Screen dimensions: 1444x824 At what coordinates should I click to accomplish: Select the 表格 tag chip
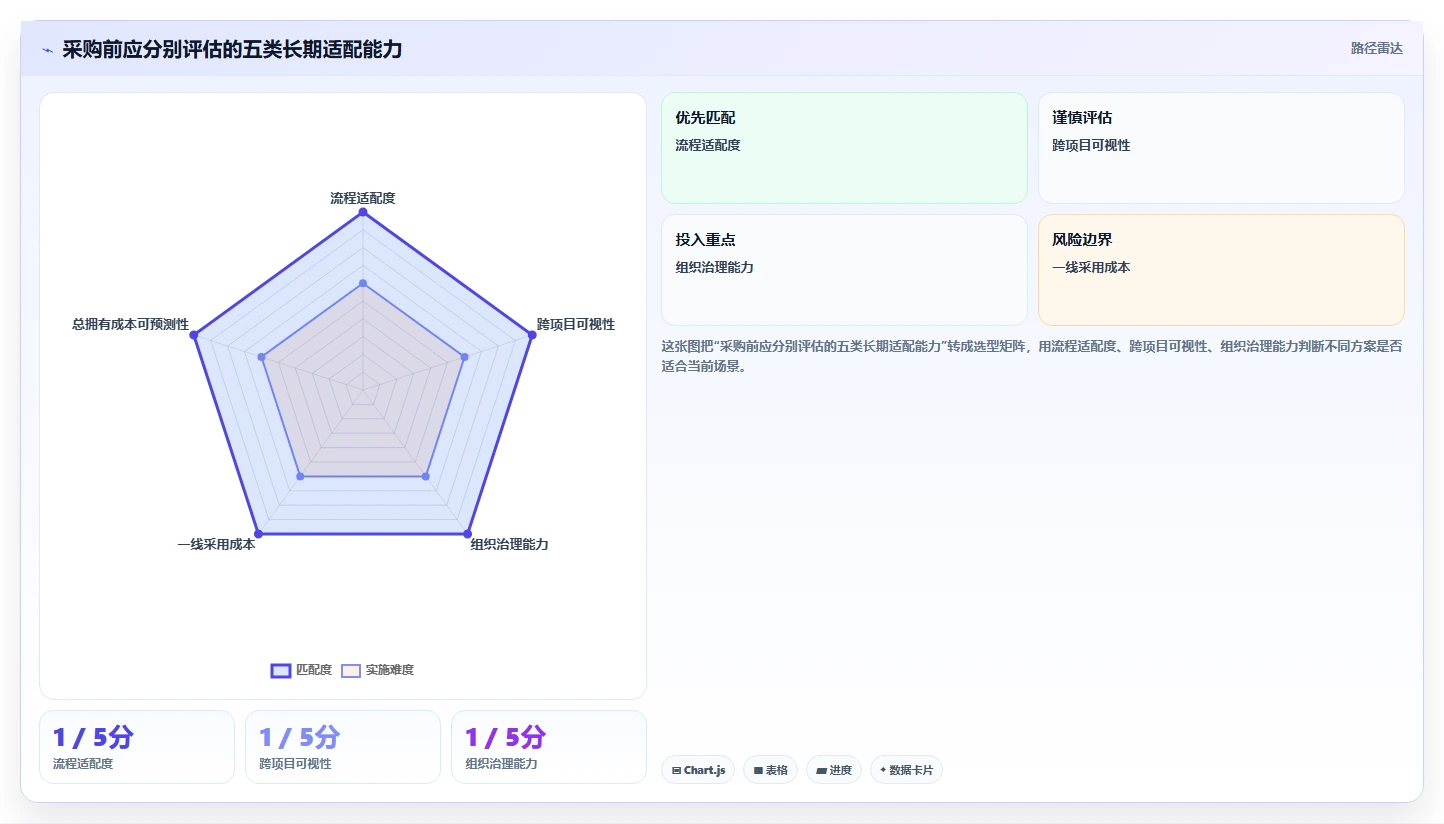point(770,770)
